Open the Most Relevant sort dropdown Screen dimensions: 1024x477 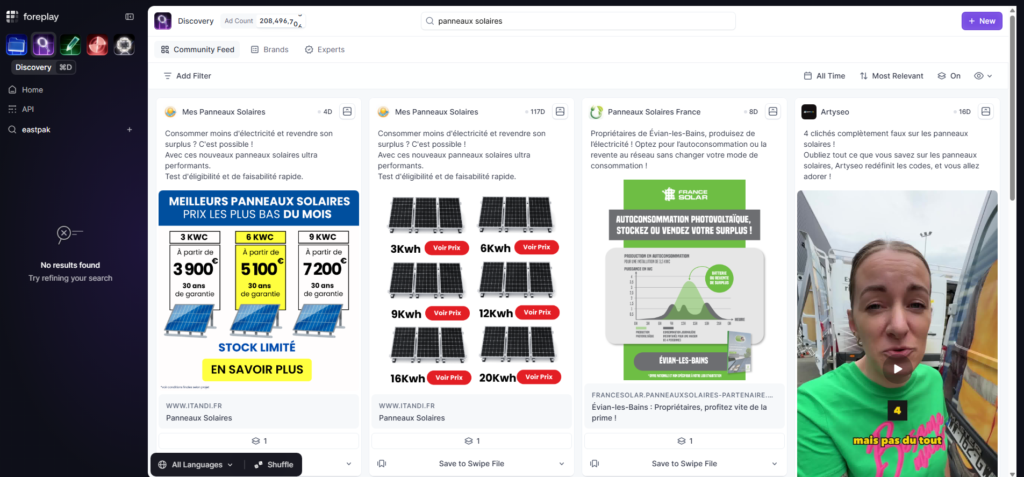click(x=891, y=76)
